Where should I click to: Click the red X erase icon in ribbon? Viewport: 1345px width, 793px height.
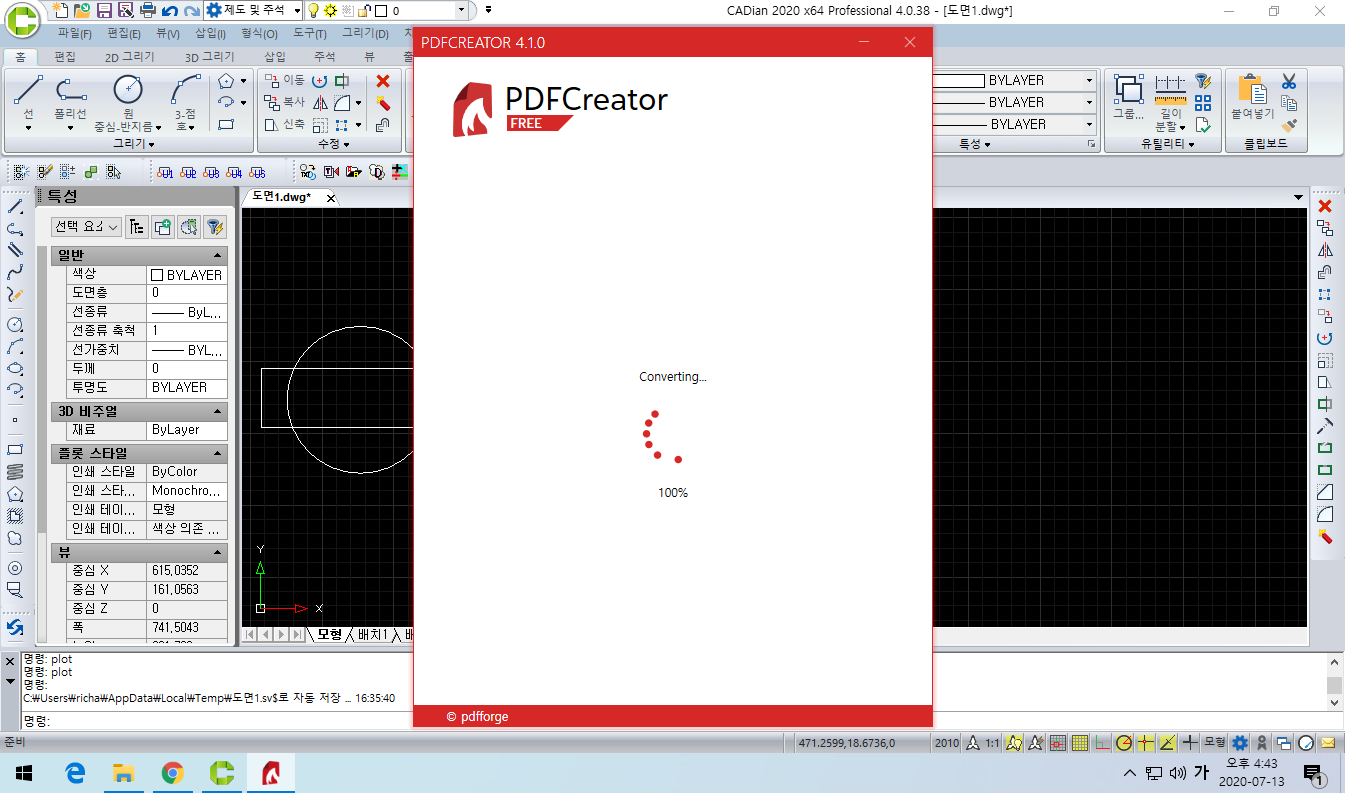point(383,81)
